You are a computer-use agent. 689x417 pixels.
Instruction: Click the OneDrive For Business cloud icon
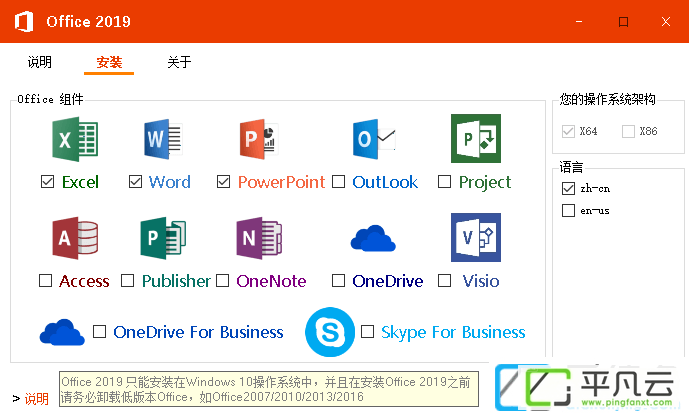pos(62,332)
